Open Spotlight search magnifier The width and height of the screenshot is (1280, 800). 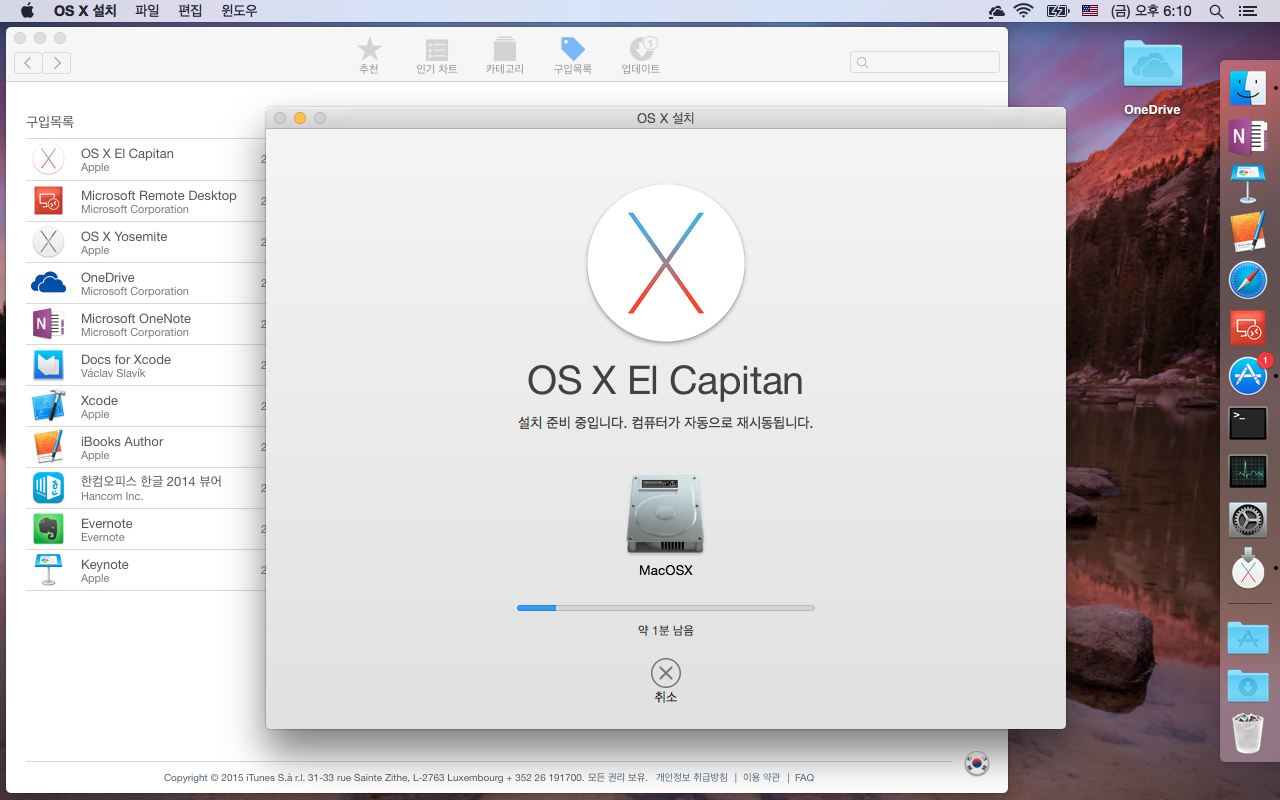pyautogui.click(x=1216, y=11)
